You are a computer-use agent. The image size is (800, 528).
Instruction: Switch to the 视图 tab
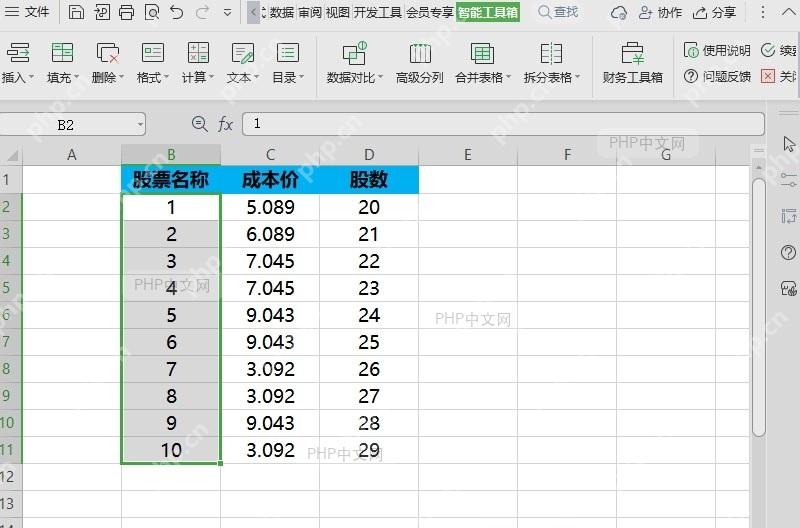pos(337,12)
